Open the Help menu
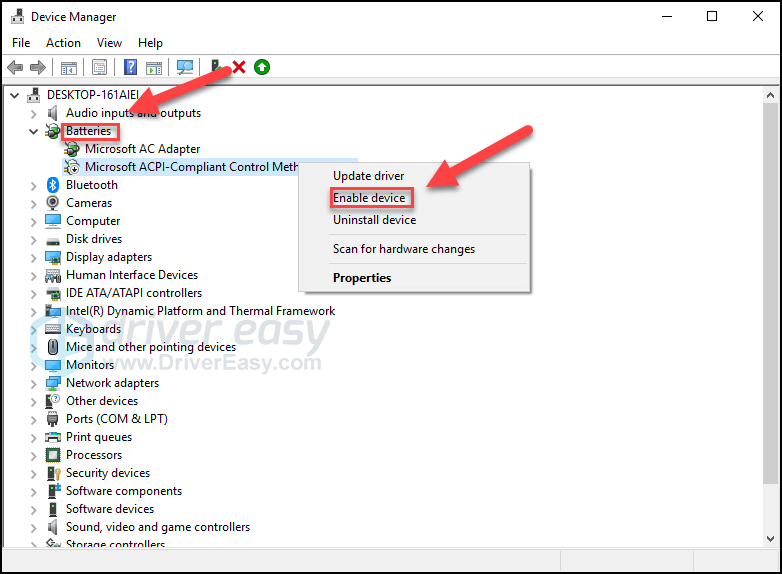The height and width of the screenshot is (574, 782). click(x=150, y=43)
